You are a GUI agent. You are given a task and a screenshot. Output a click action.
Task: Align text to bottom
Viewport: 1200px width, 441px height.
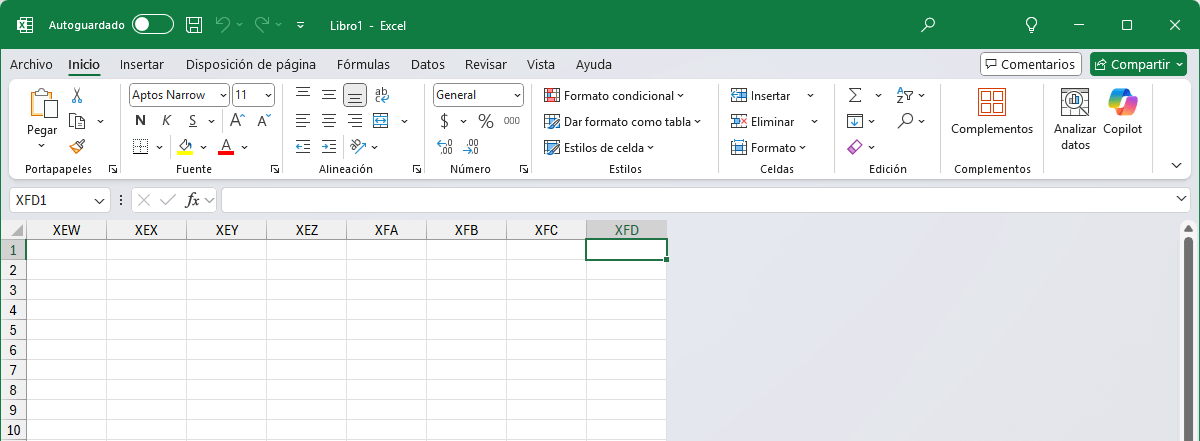(x=355, y=96)
